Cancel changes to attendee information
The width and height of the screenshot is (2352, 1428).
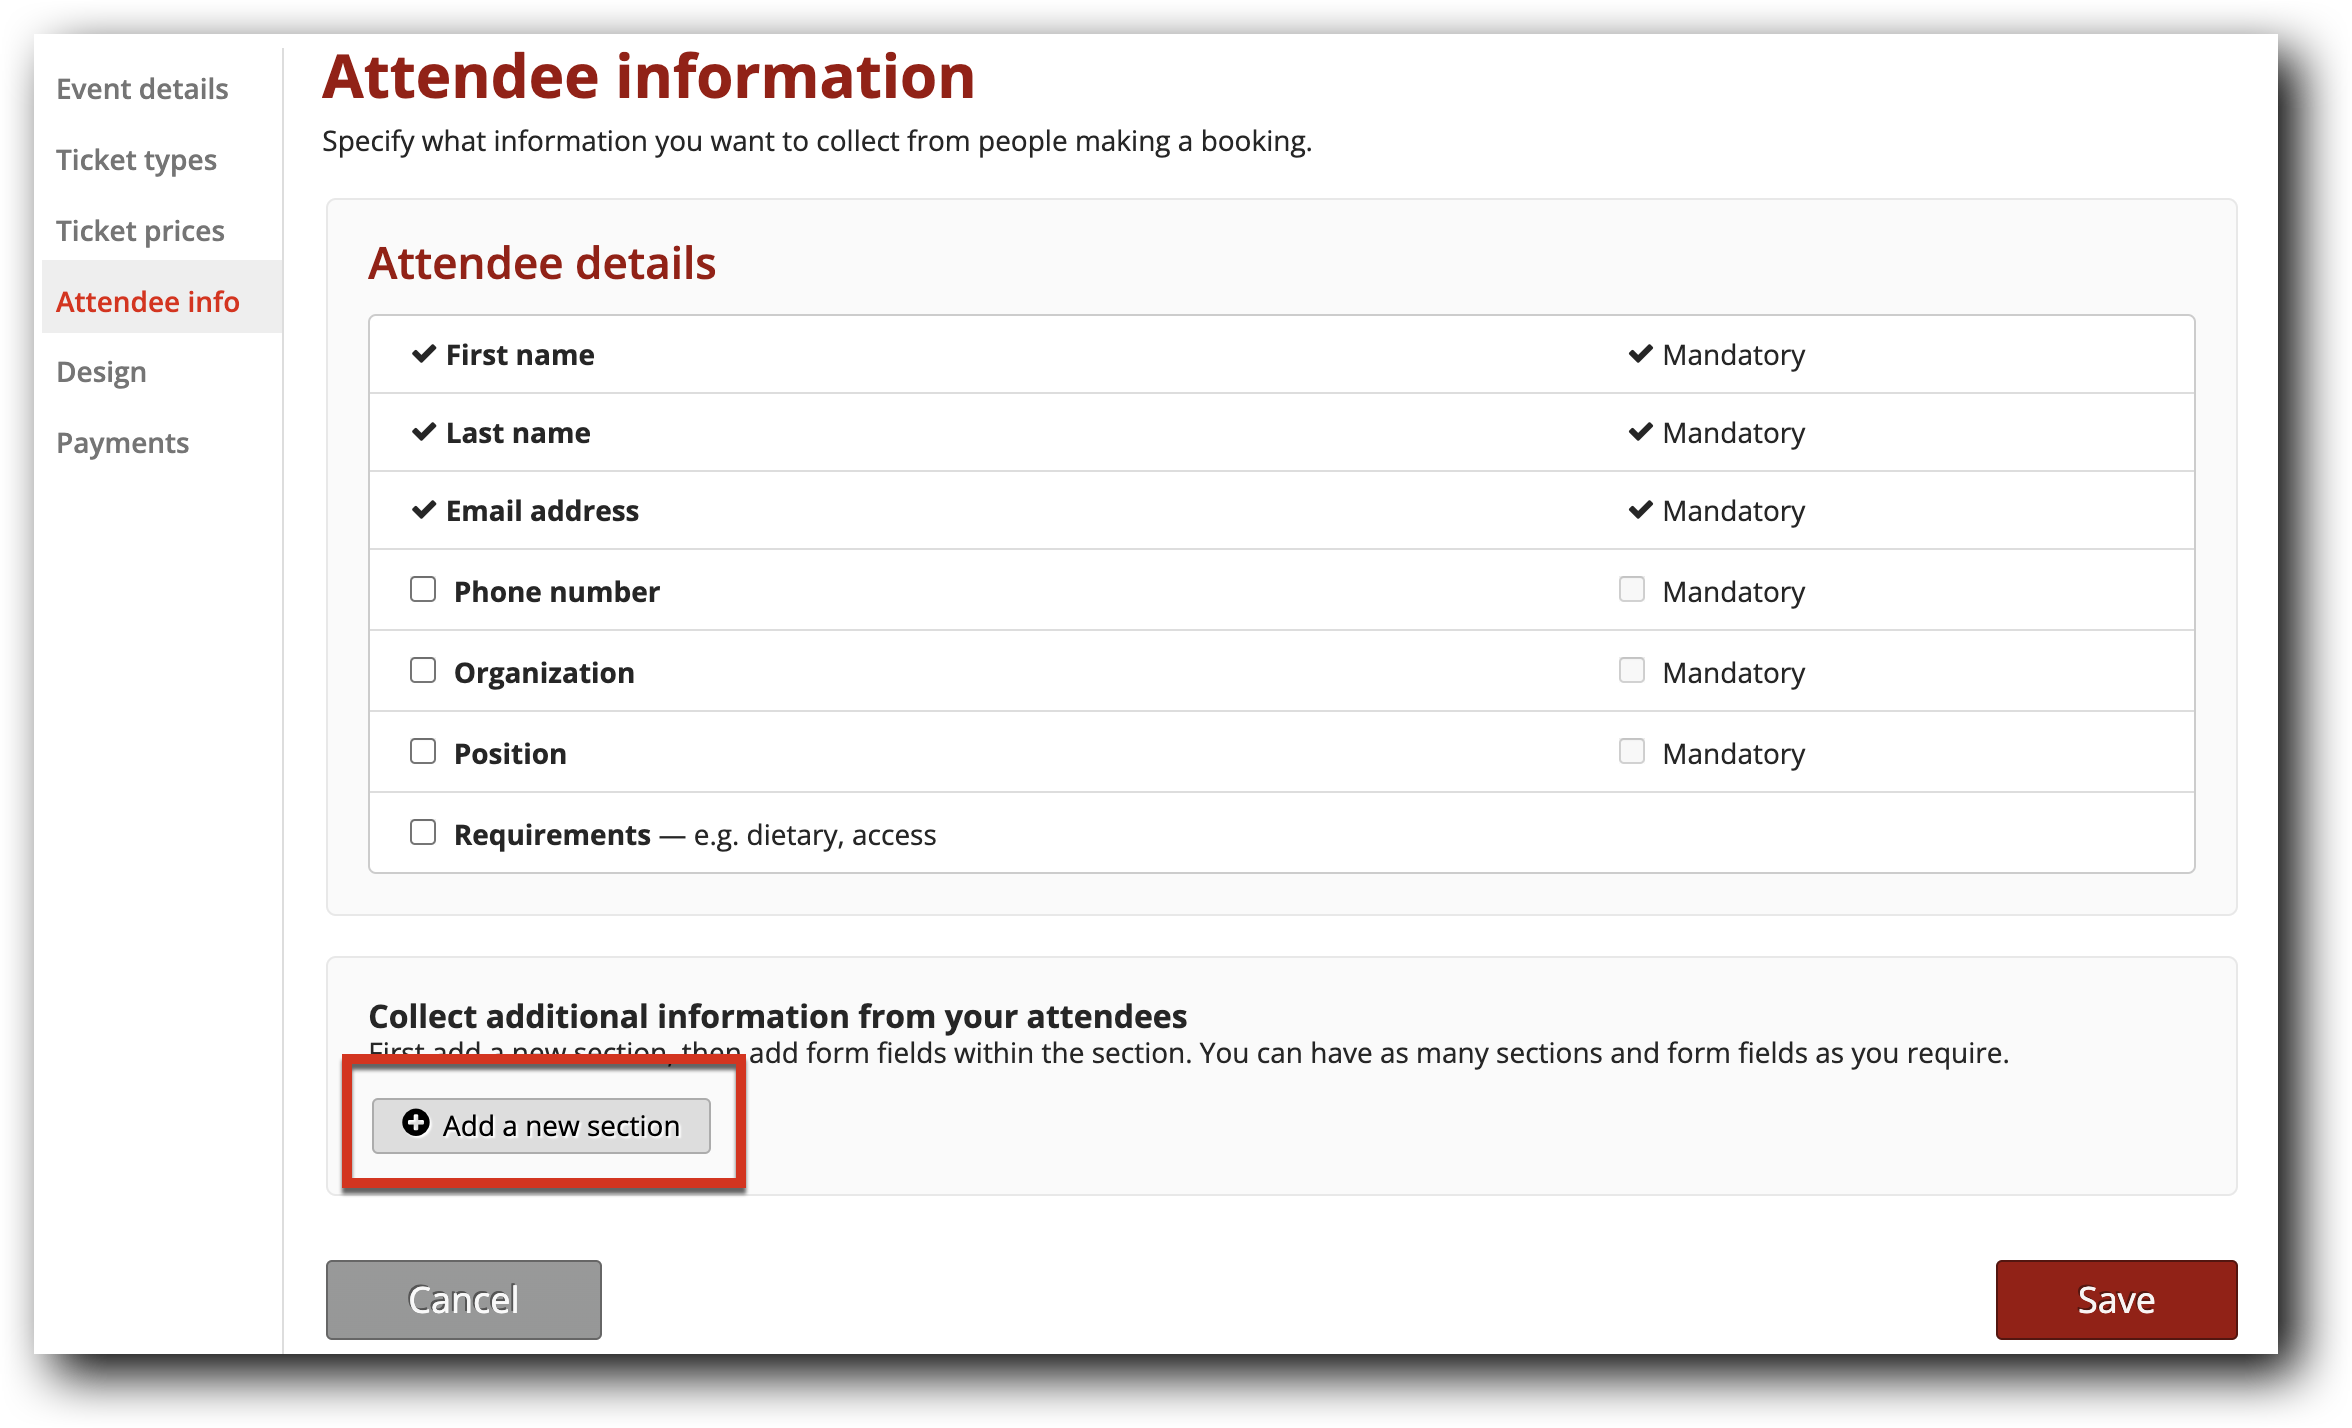463,1299
